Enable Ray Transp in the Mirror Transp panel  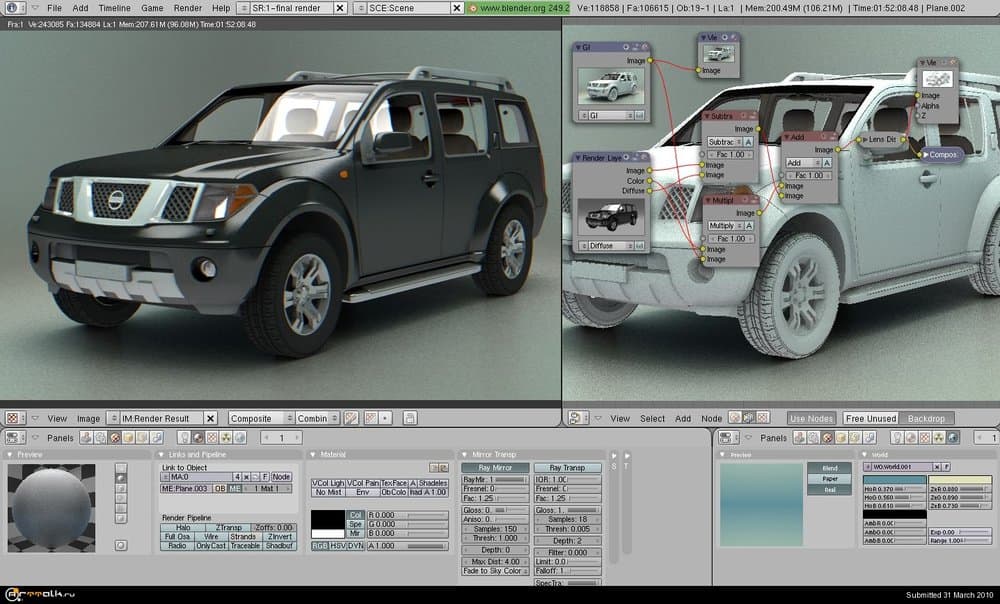coord(568,468)
